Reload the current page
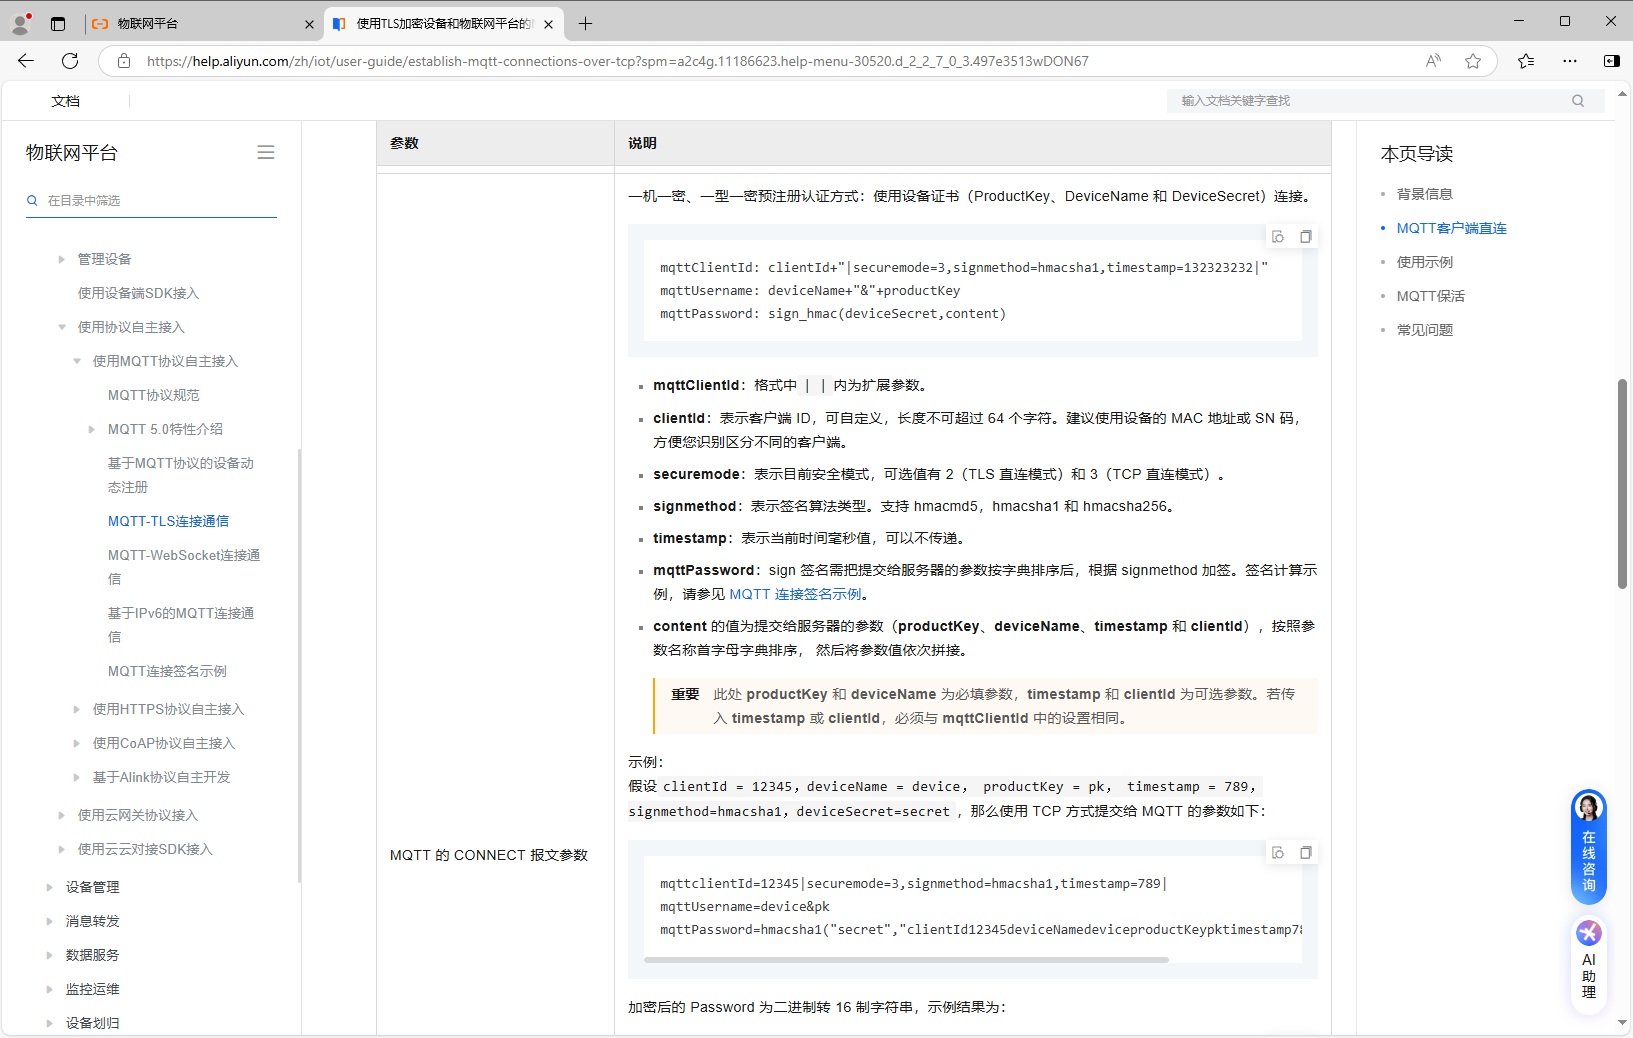The image size is (1633, 1038). click(70, 61)
